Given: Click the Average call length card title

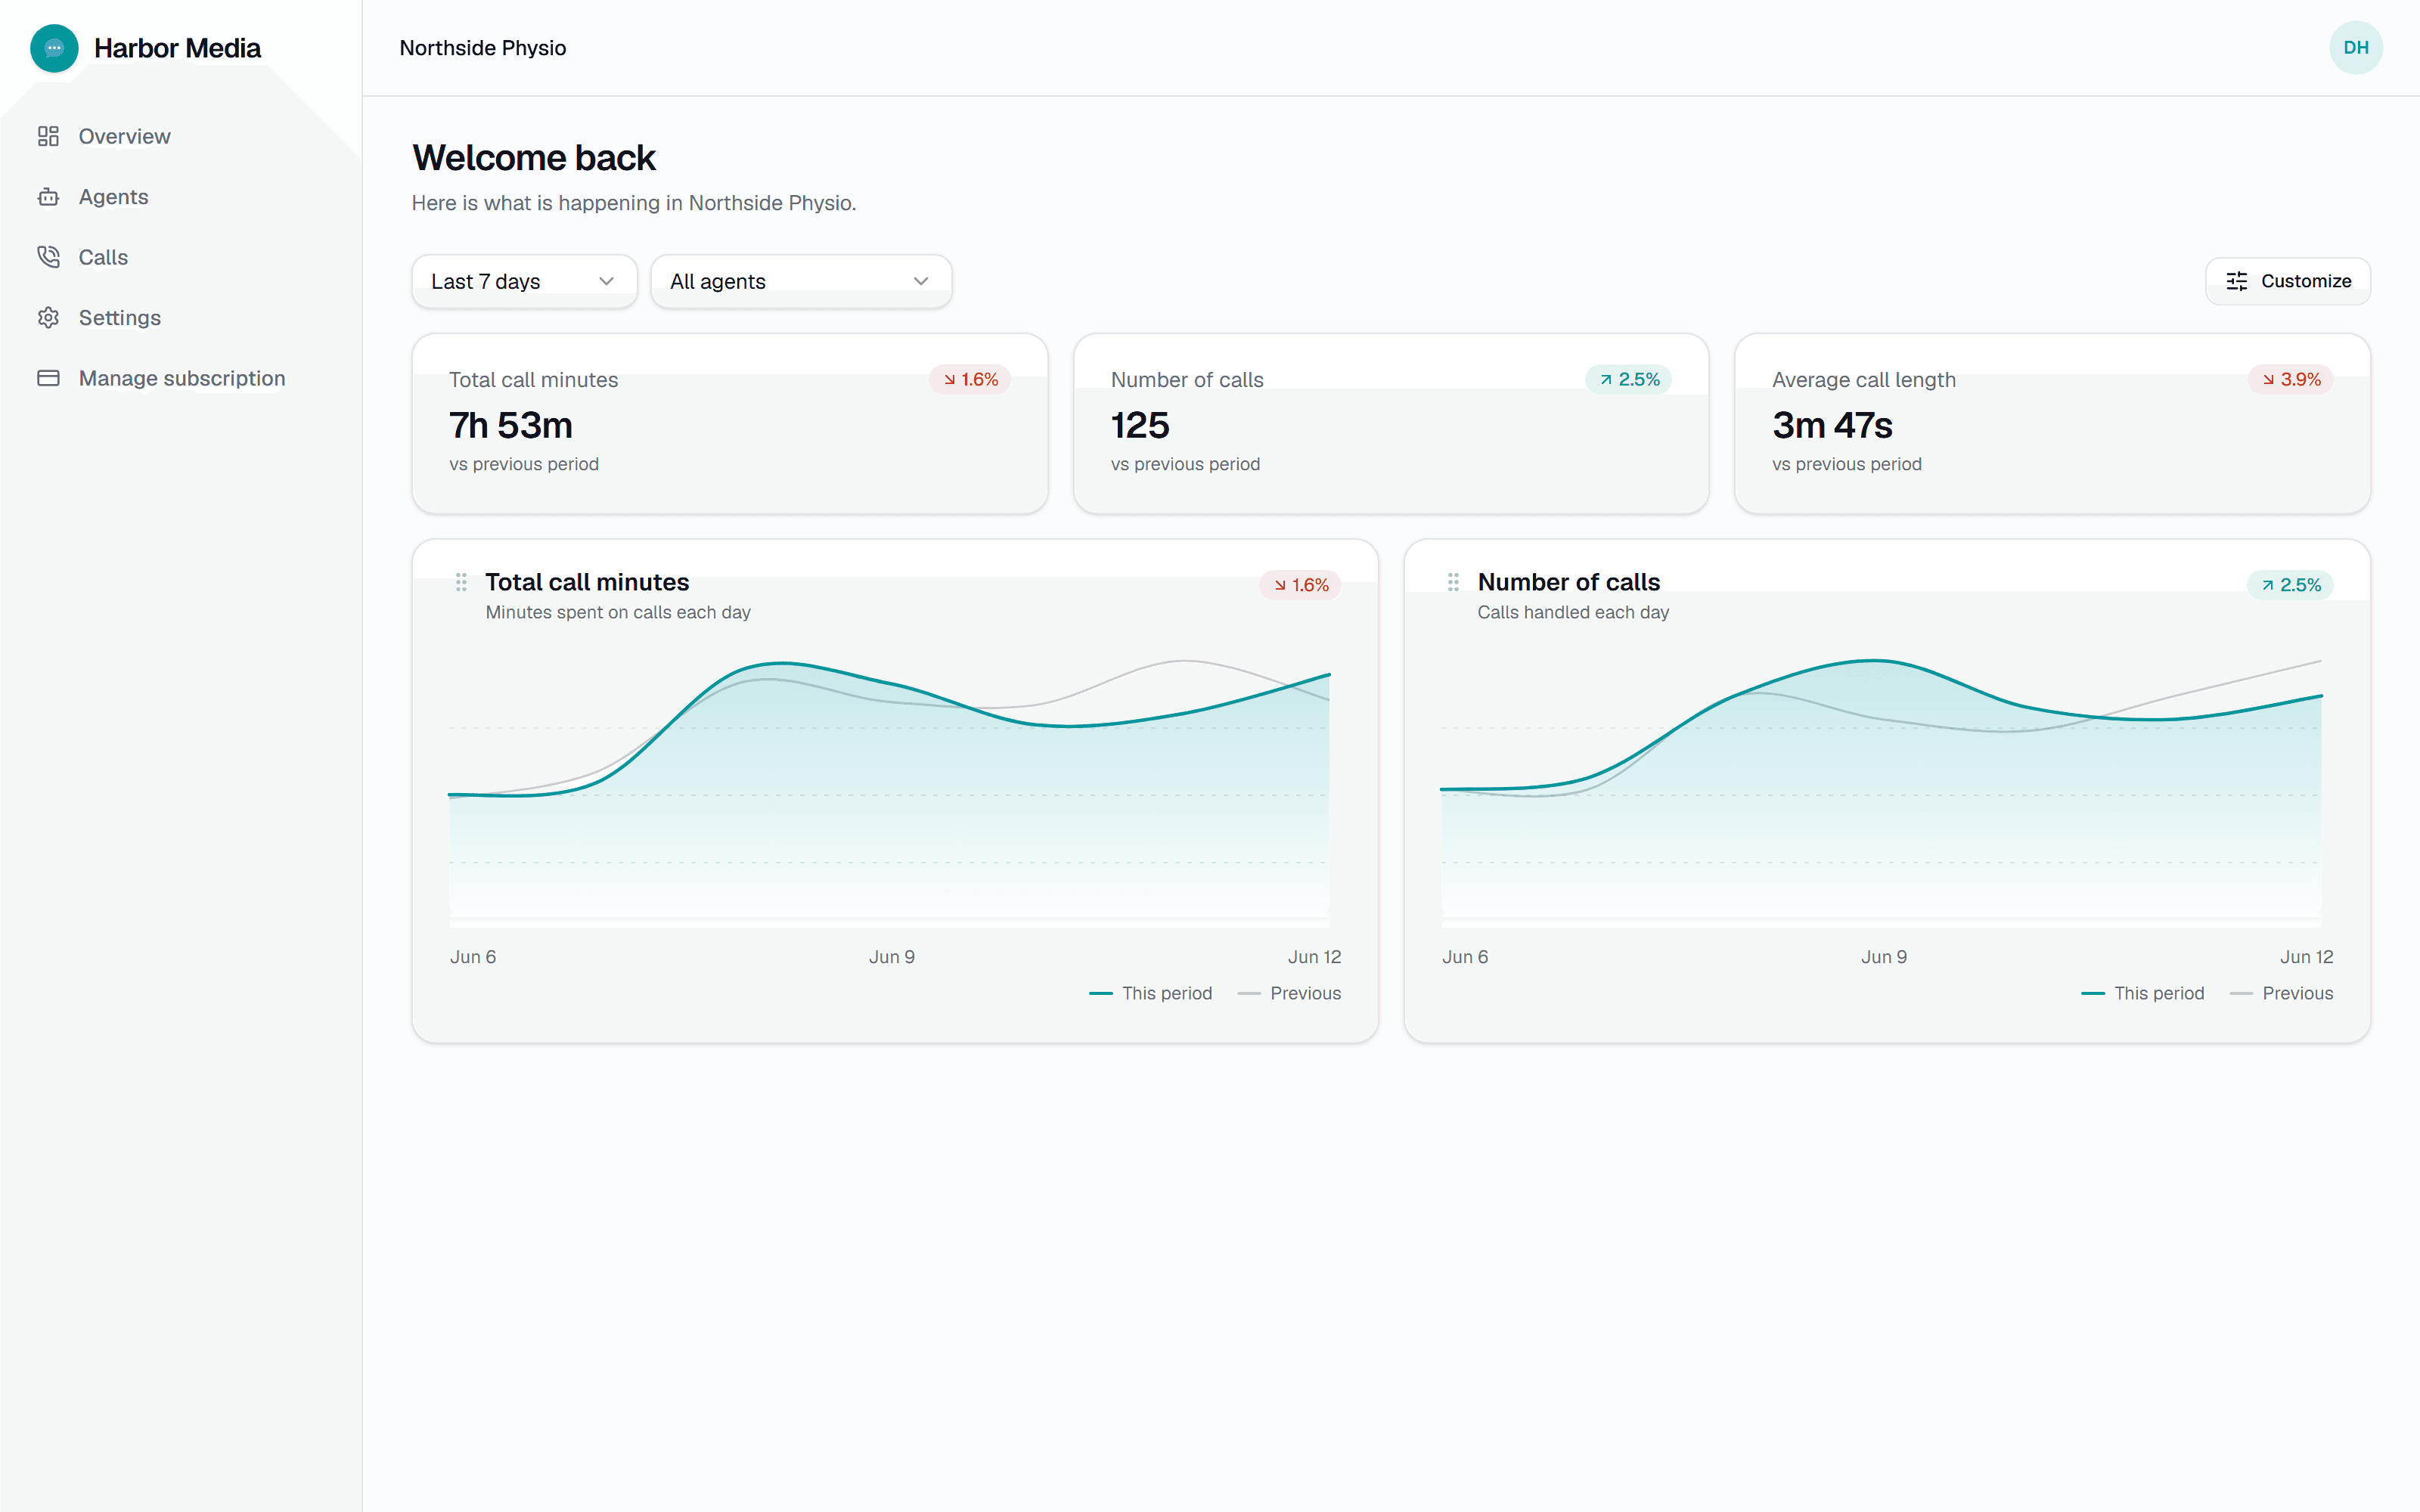Looking at the screenshot, I should click(x=1864, y=380).
